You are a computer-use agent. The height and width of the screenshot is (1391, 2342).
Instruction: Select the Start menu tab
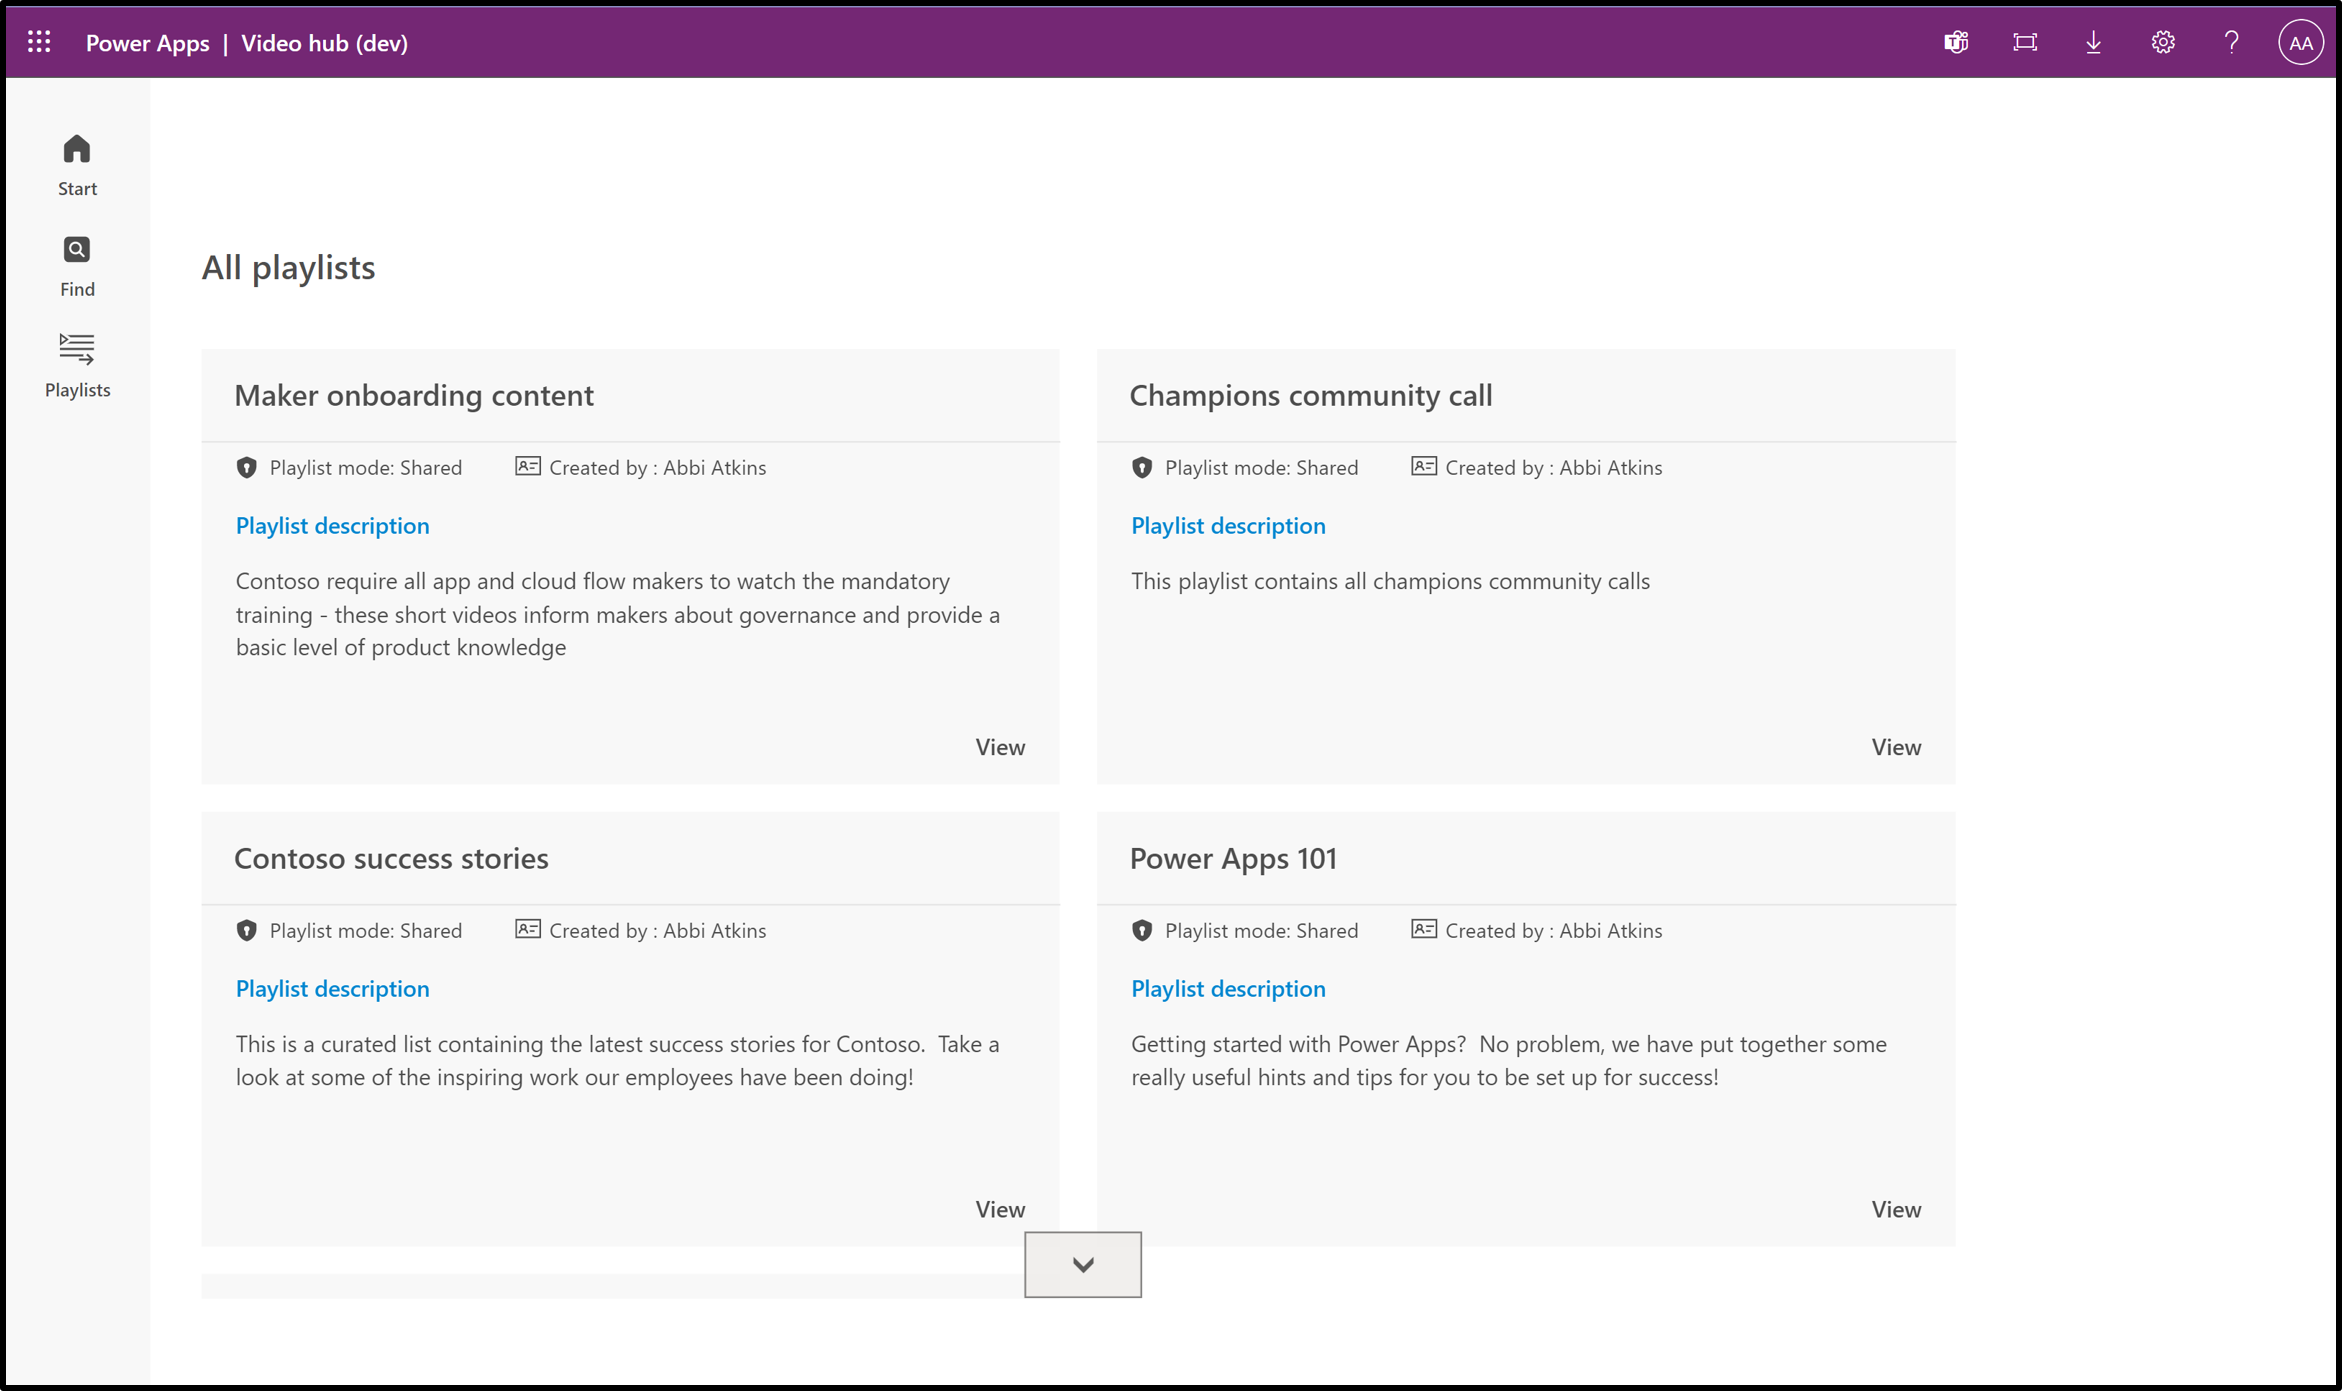pyautogui.click(x=76, y=164)
